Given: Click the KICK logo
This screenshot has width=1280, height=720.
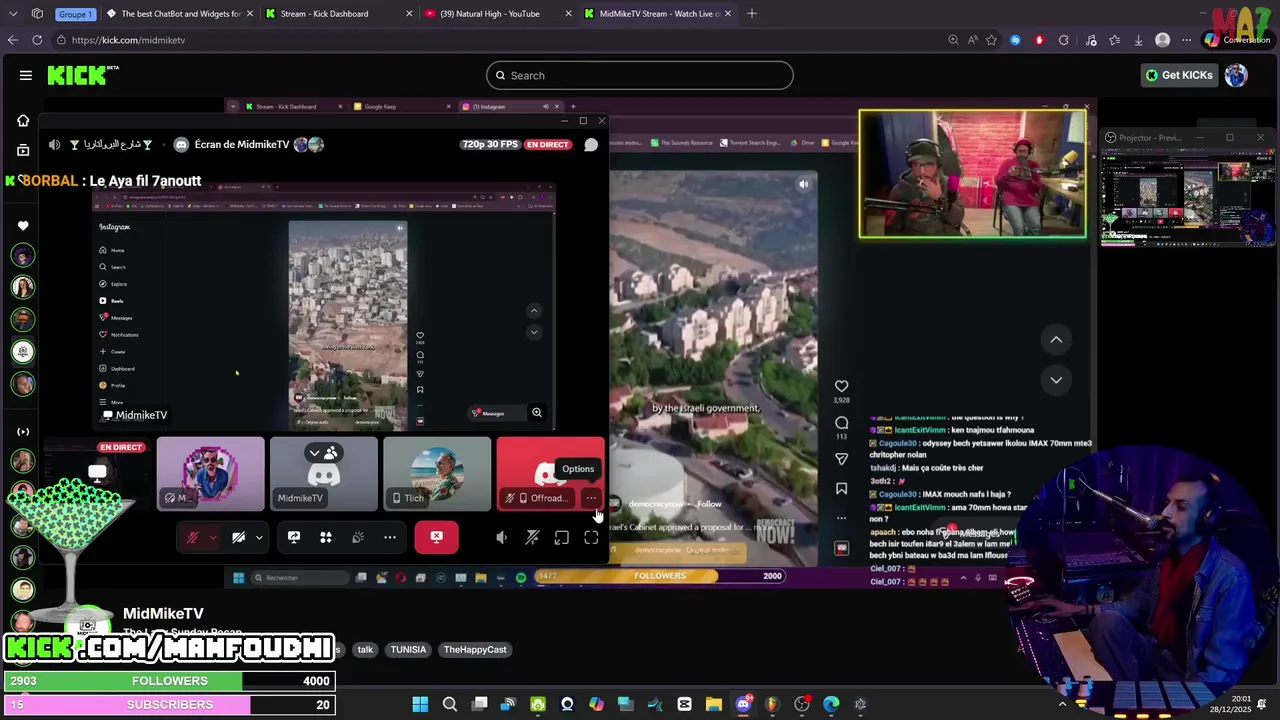Looking at the screenshot, I should (x=81, y=75).
